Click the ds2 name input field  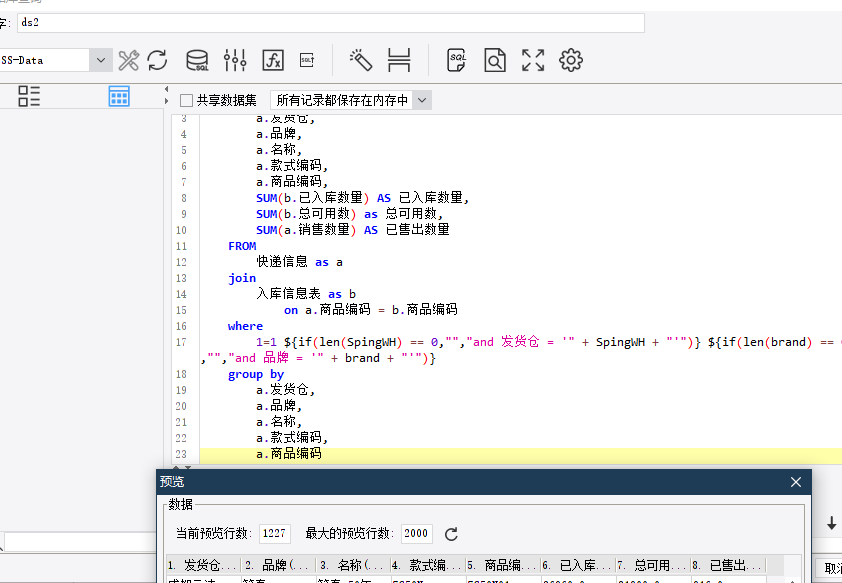331,23
